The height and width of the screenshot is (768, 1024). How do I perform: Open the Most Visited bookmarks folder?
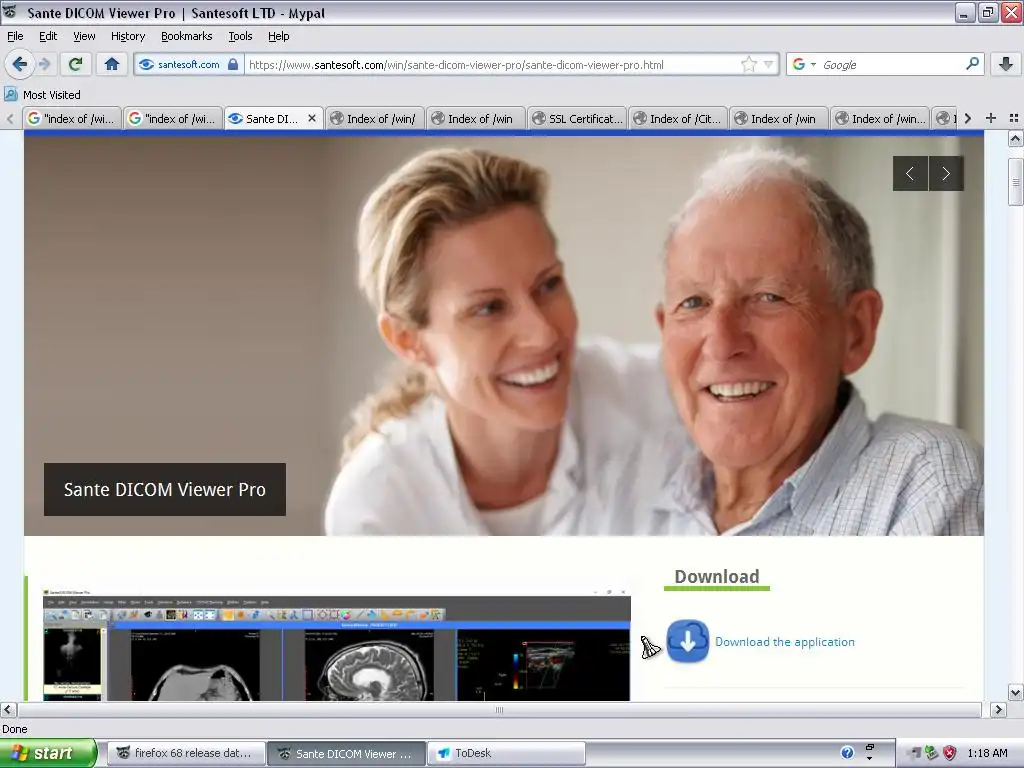[43, 95]
